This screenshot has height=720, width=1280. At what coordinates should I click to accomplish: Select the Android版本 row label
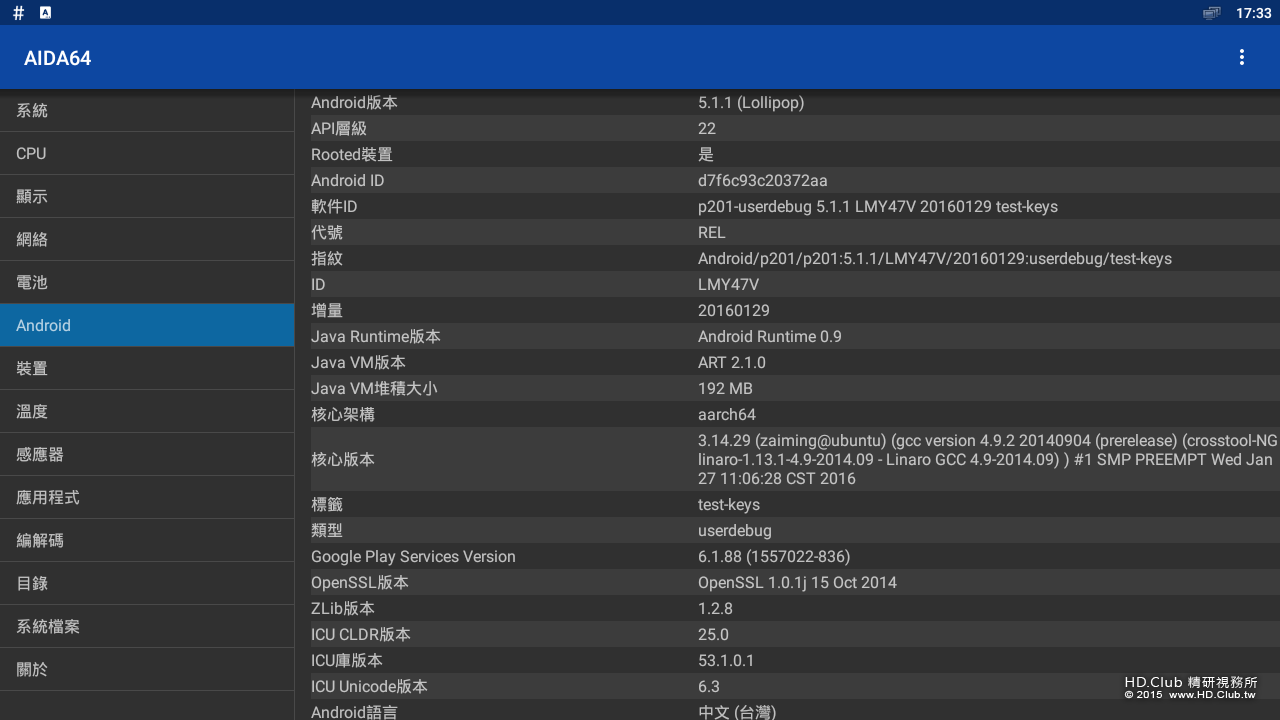(354, 102)
